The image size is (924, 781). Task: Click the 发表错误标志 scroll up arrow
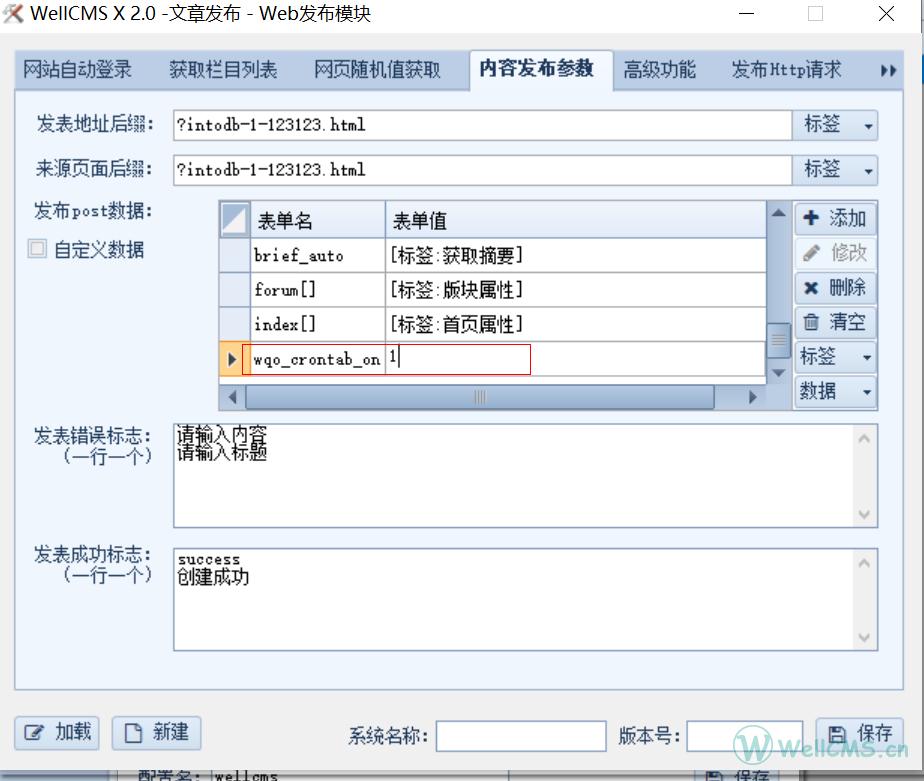pyautogui.click(x=864, y=439)
